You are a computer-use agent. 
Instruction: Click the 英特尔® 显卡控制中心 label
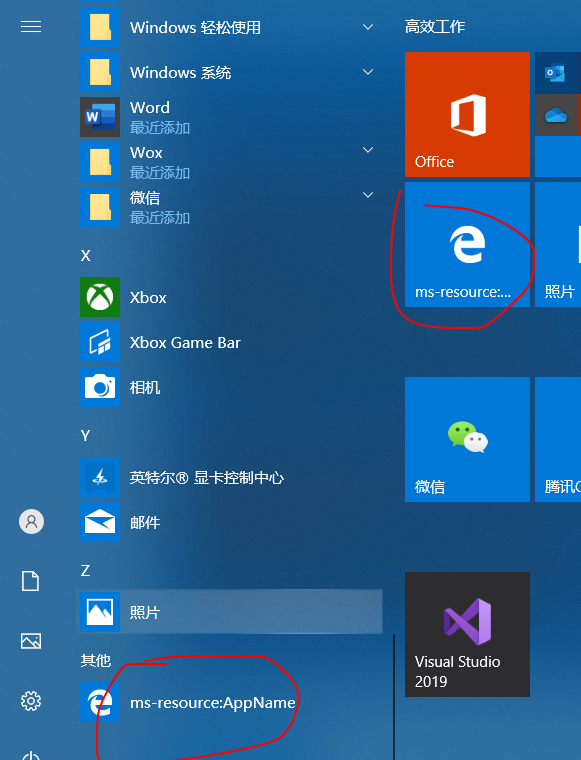[x=207, y=478]
